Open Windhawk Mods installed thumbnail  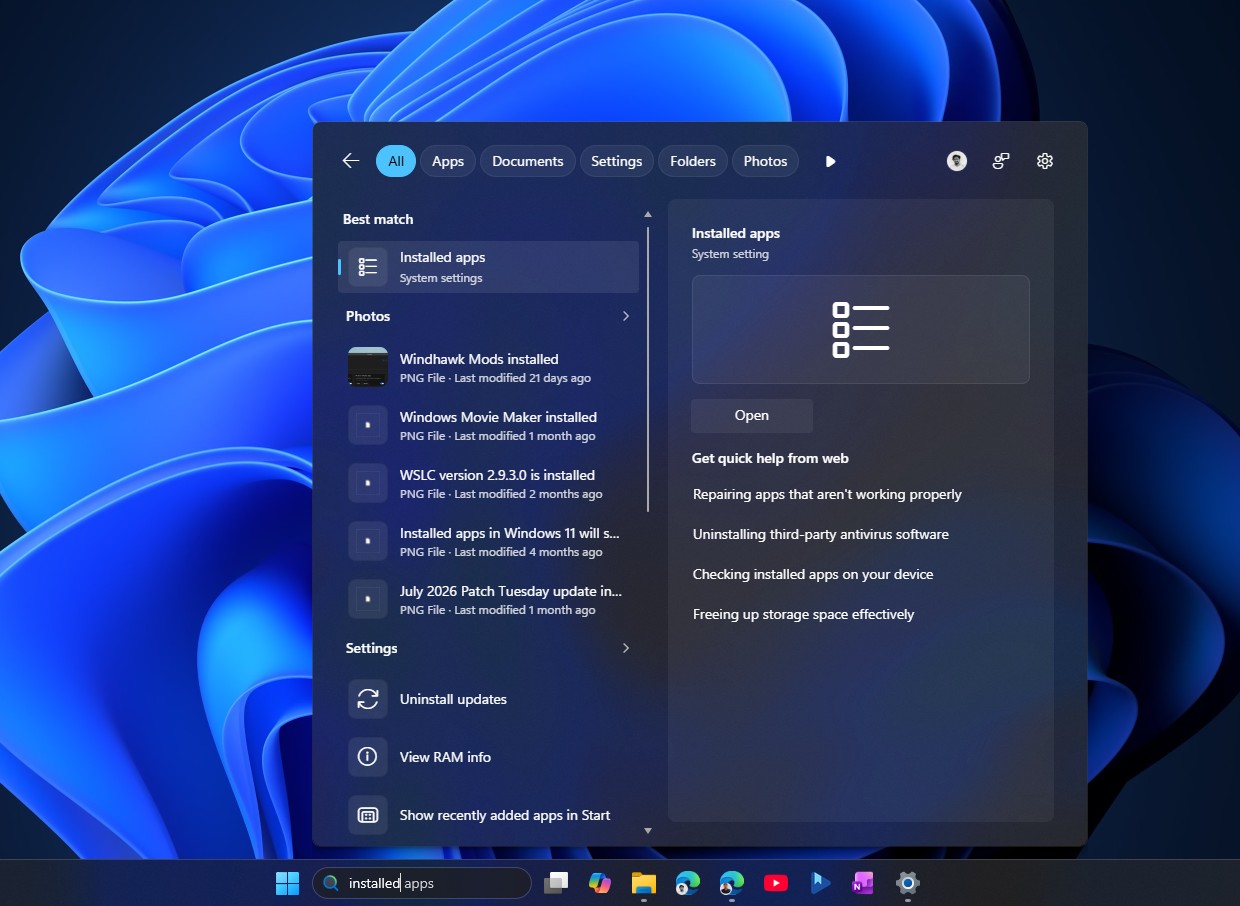coord(368,367)
